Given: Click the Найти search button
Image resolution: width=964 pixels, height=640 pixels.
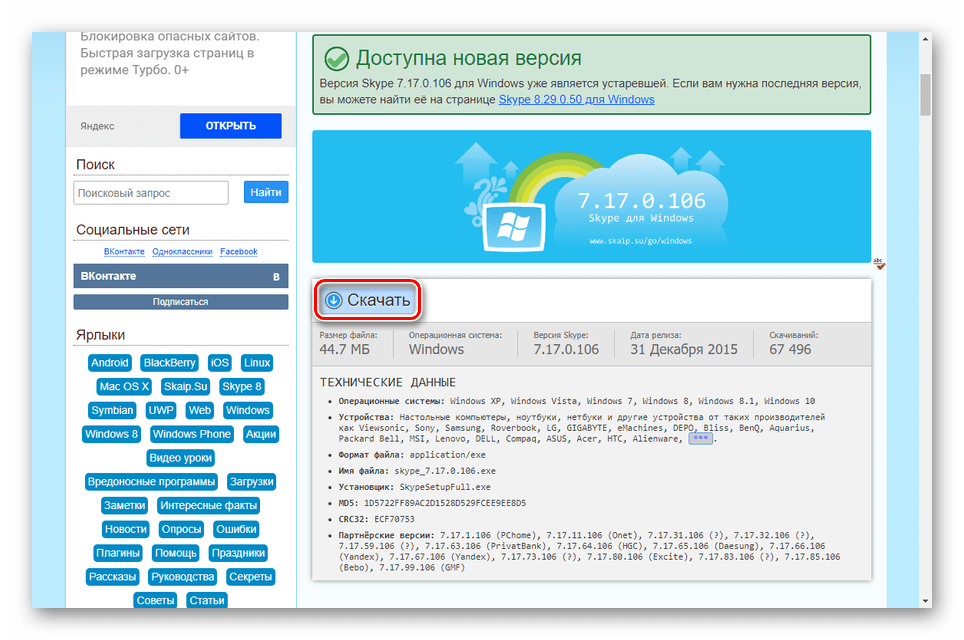Looking at the screenshot, I should 266,192.
